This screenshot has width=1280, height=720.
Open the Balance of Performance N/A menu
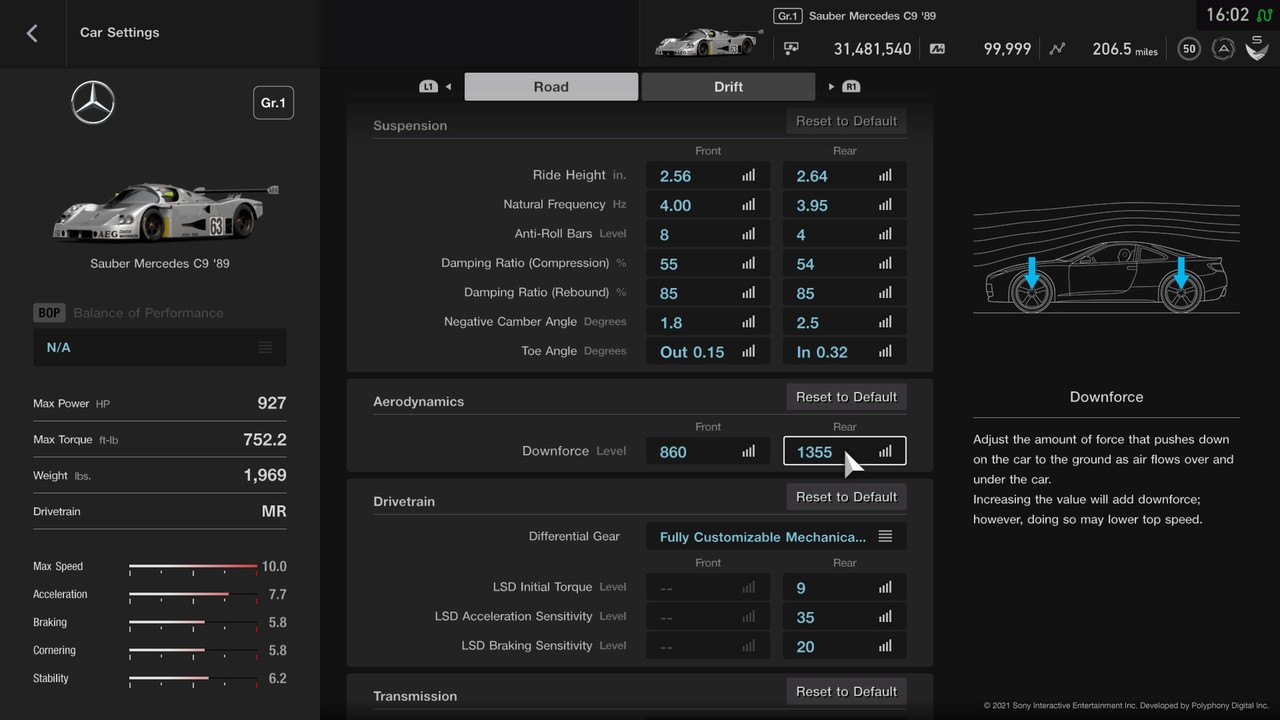click(160, 347)
